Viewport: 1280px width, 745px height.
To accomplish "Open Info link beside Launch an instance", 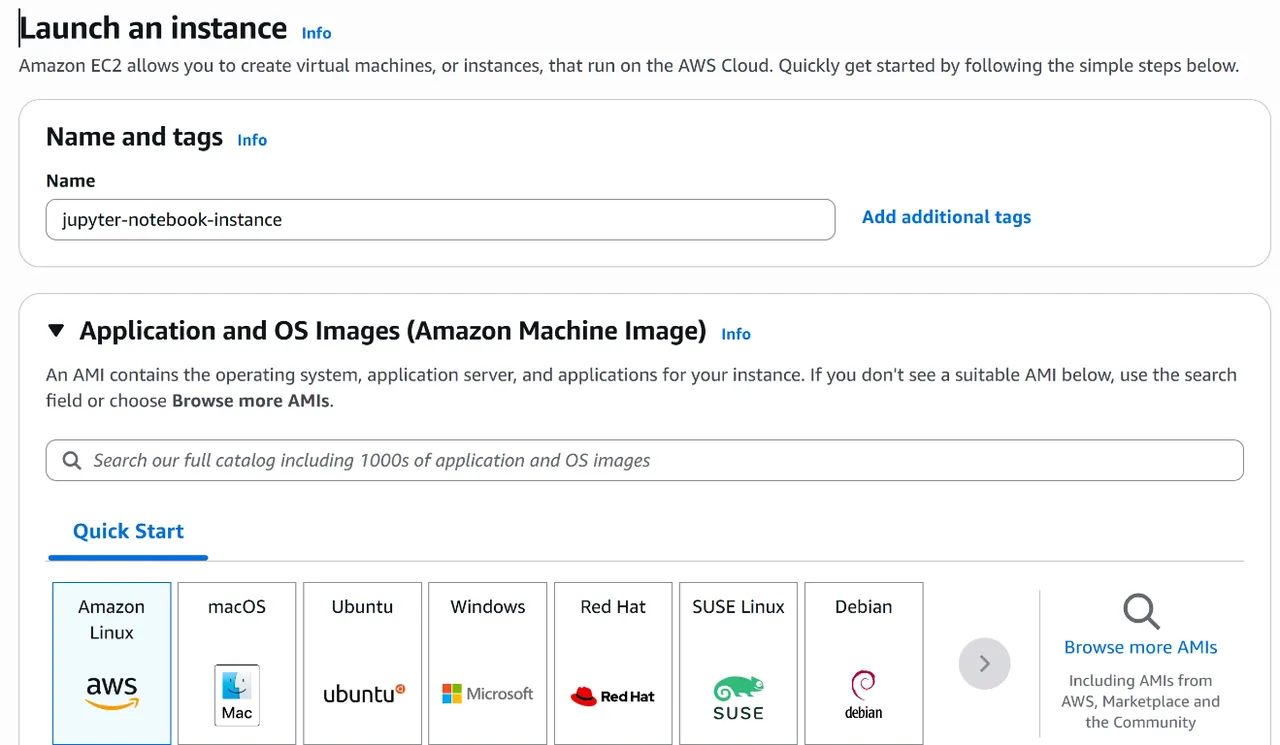I will click(x=316, y=33).
